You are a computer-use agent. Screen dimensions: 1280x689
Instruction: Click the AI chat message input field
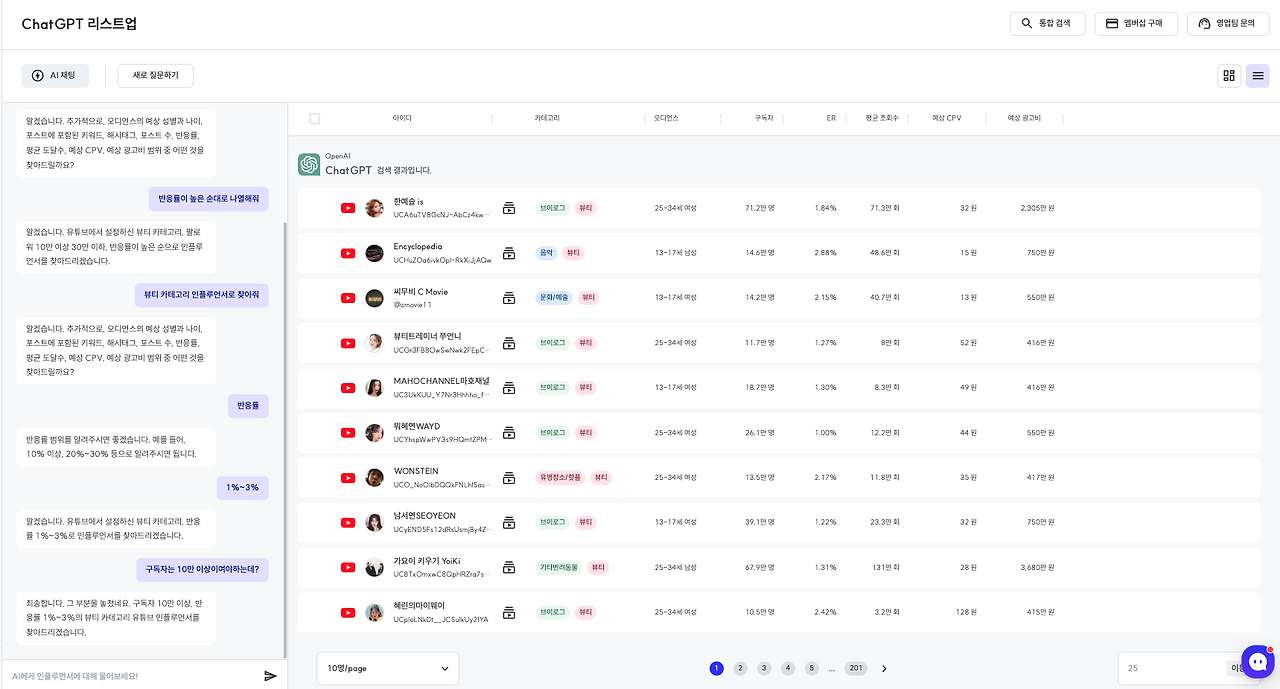[x=131, y=676]
